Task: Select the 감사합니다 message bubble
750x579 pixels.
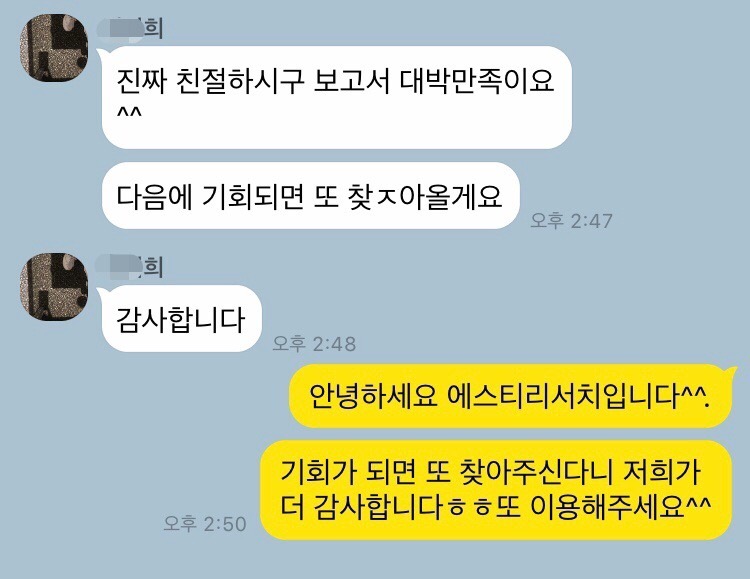Action: click(181, 319)
